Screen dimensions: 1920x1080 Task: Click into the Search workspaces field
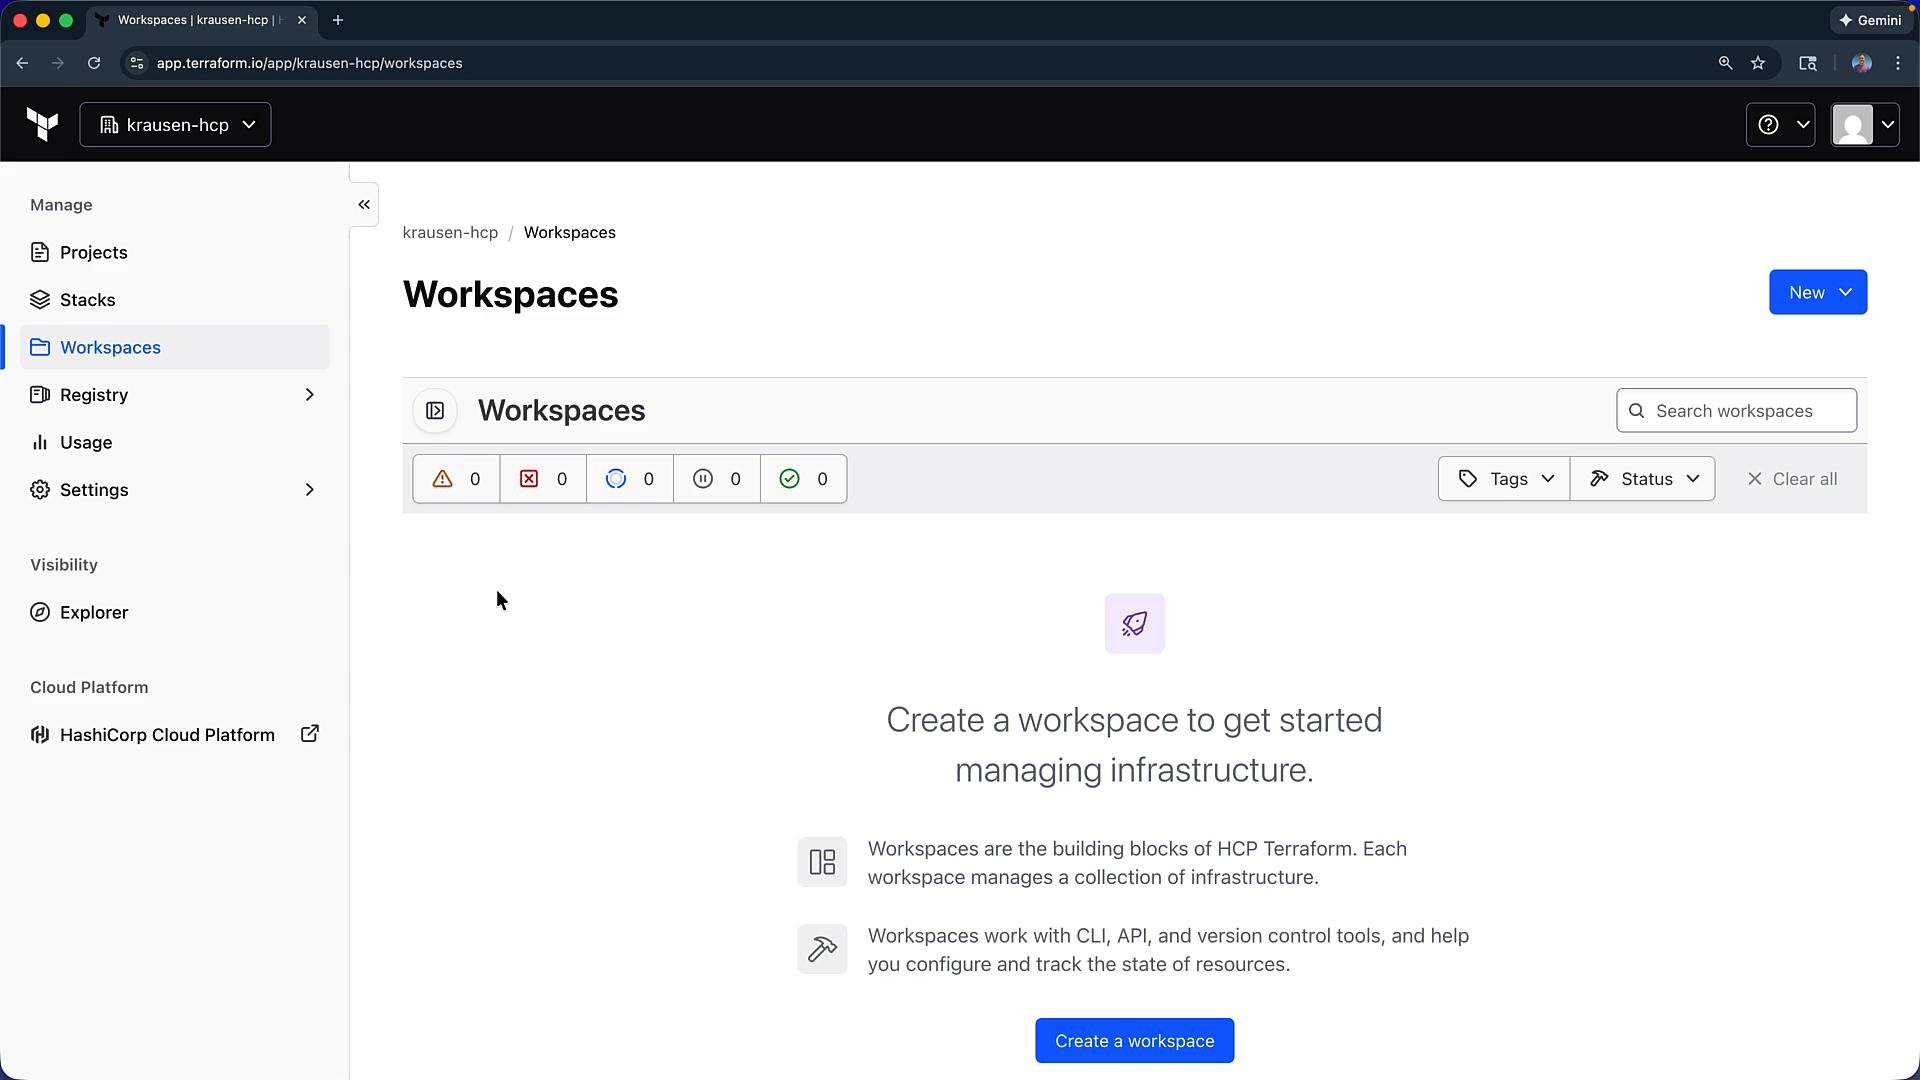[1736, 411]
